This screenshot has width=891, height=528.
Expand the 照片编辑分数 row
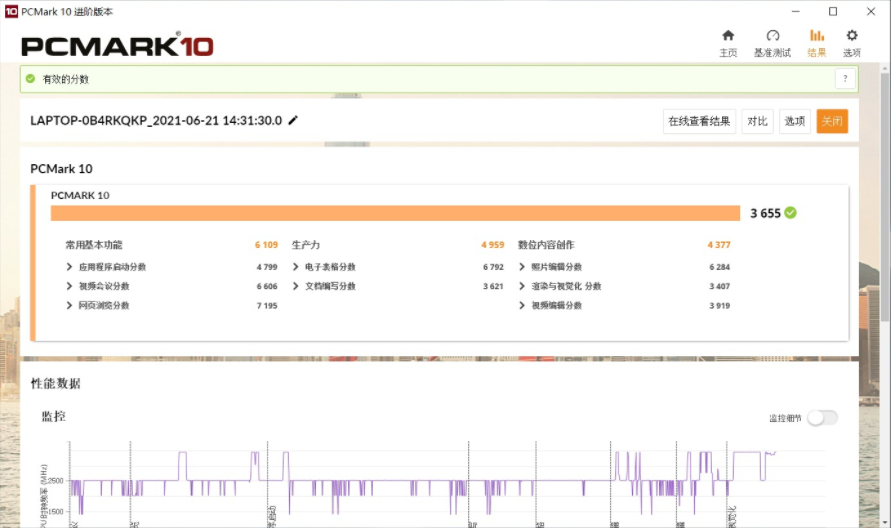[522, 267]
